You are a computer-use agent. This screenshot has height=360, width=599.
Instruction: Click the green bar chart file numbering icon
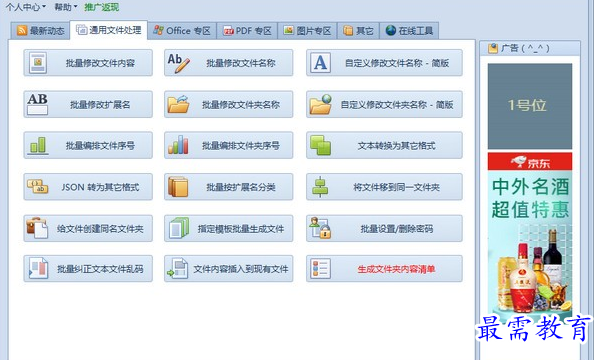point(38,145)
